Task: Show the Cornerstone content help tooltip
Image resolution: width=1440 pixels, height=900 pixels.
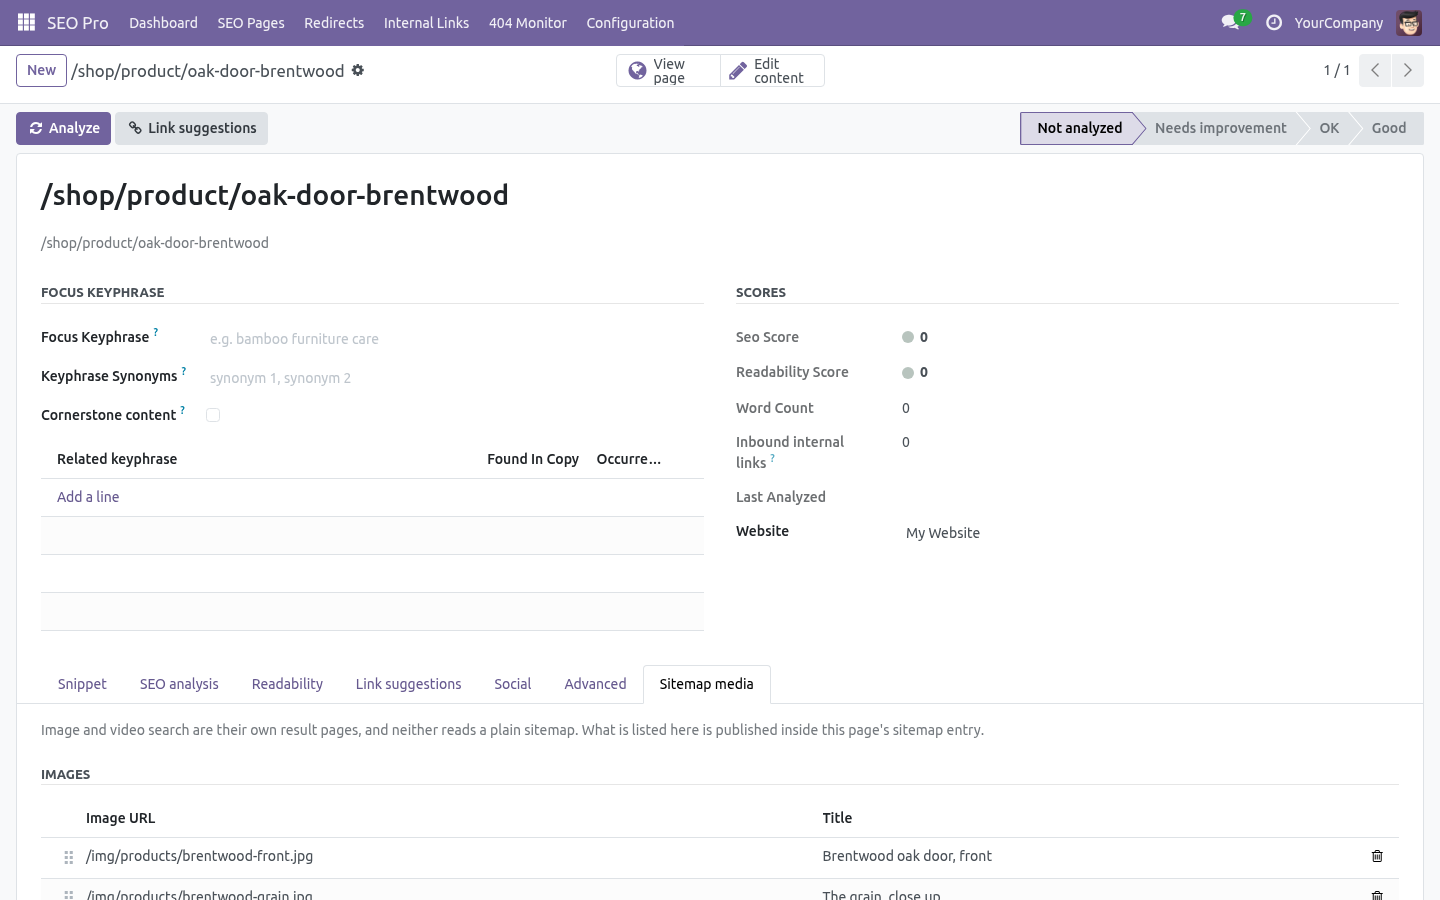Action: (182, 410)
